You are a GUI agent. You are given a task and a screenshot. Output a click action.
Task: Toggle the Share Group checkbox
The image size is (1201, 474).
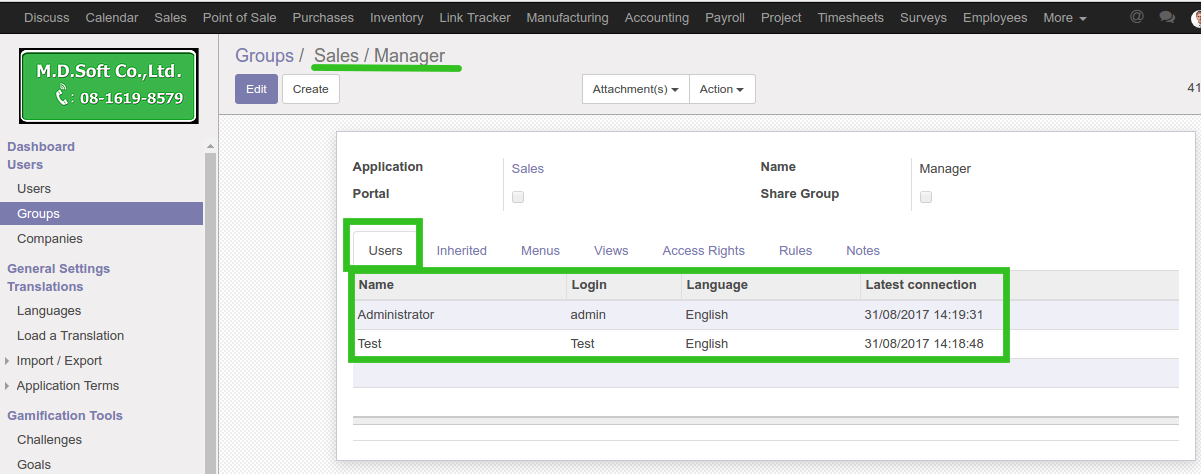[x=926, y=197]
